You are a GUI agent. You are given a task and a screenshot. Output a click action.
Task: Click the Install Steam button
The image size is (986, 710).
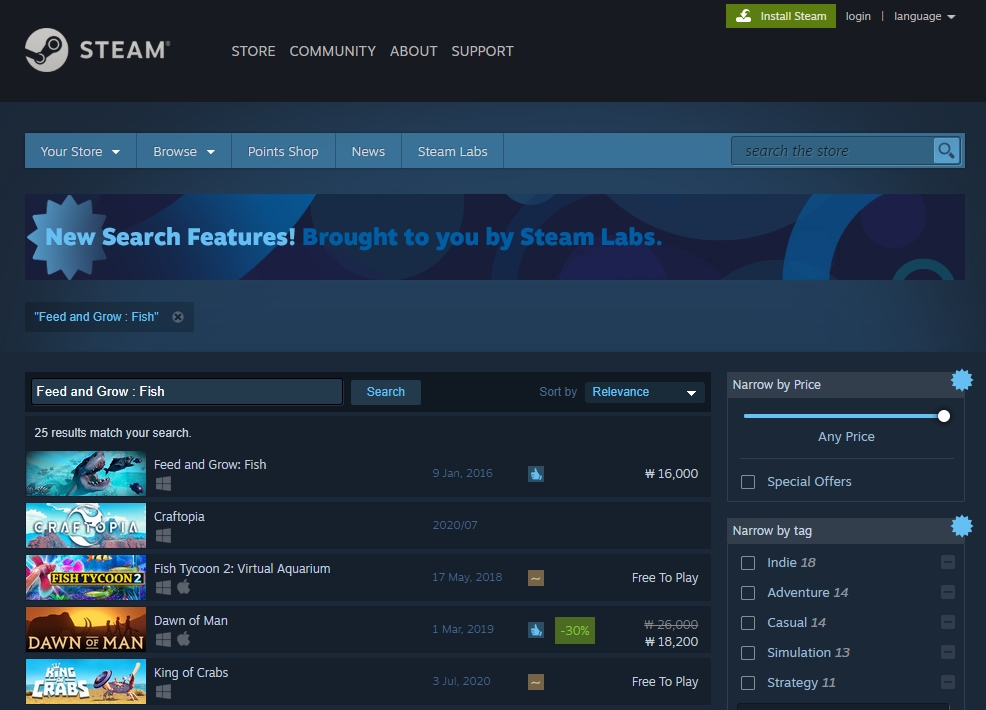click(781, 16)
